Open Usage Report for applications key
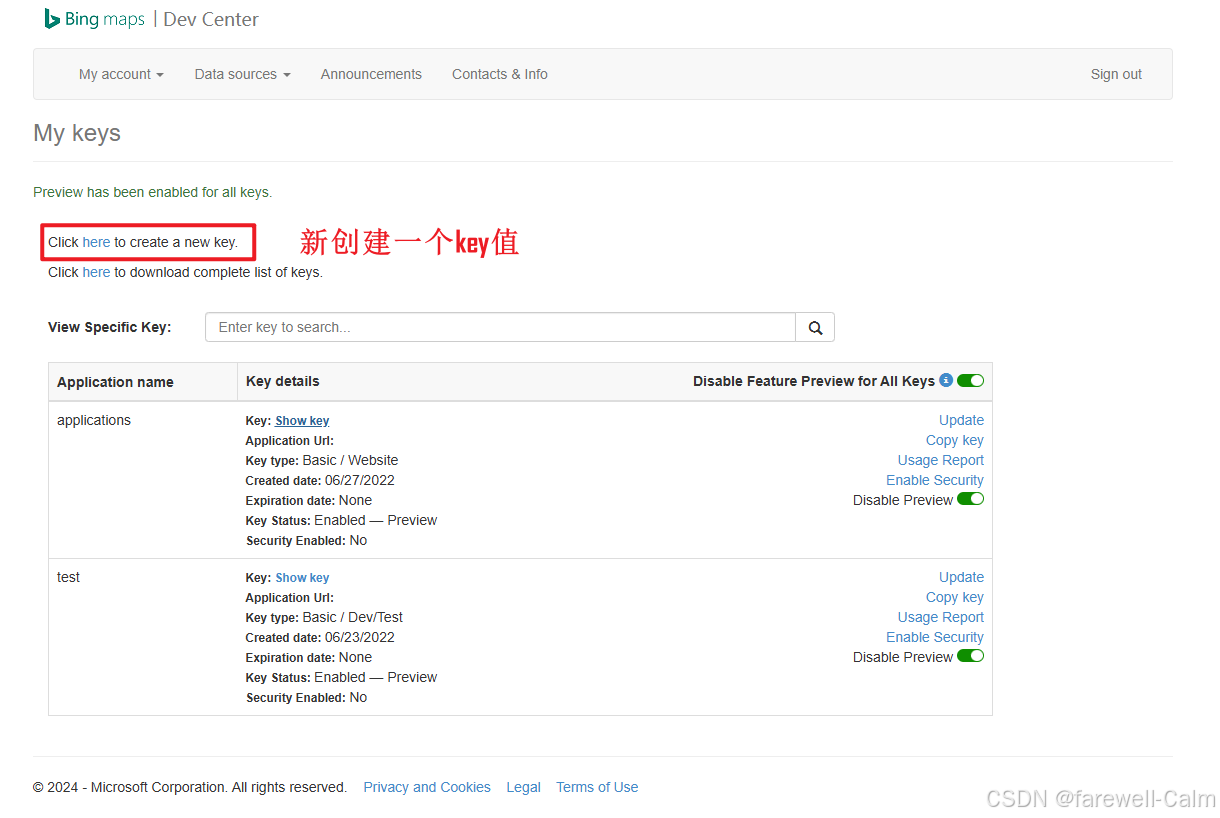This screenshot has height=818, width=1220. 941,460
